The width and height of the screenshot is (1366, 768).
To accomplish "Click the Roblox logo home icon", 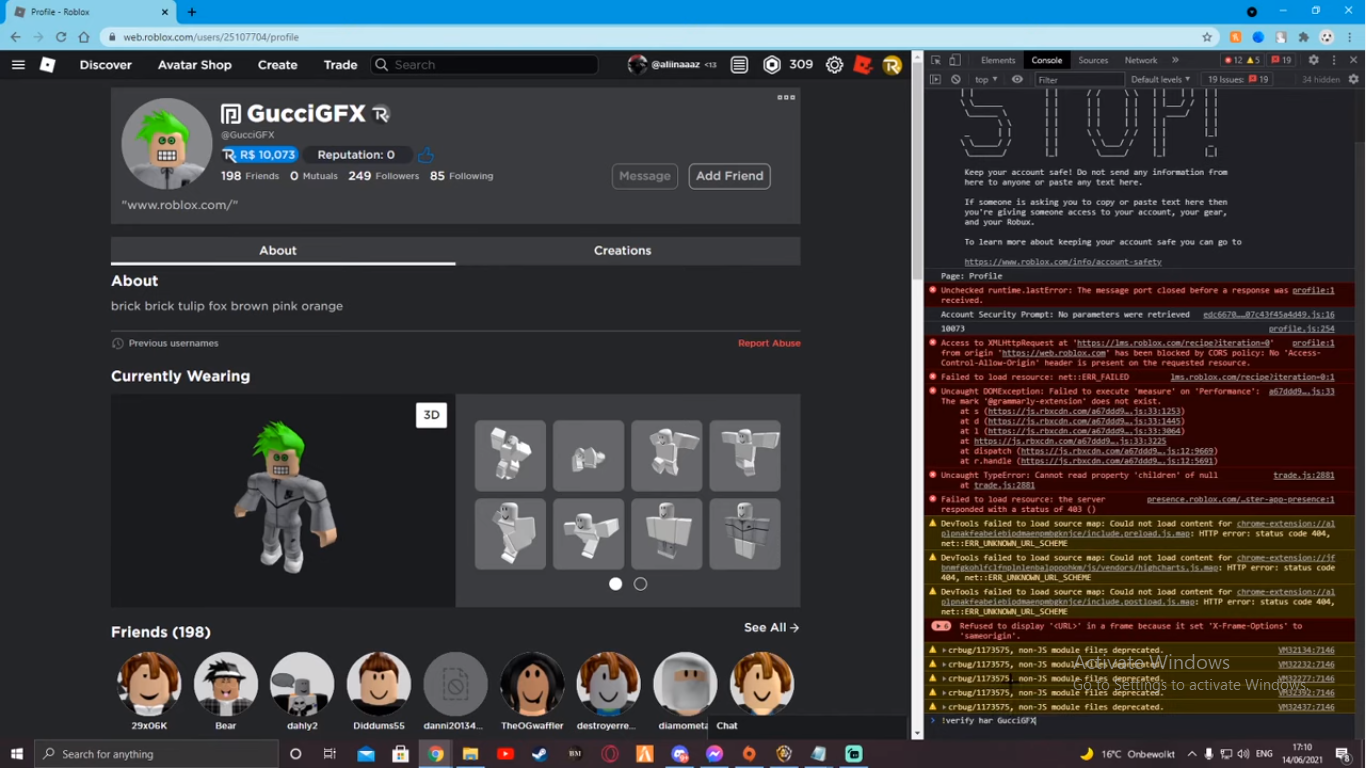I will coord(47,65).
